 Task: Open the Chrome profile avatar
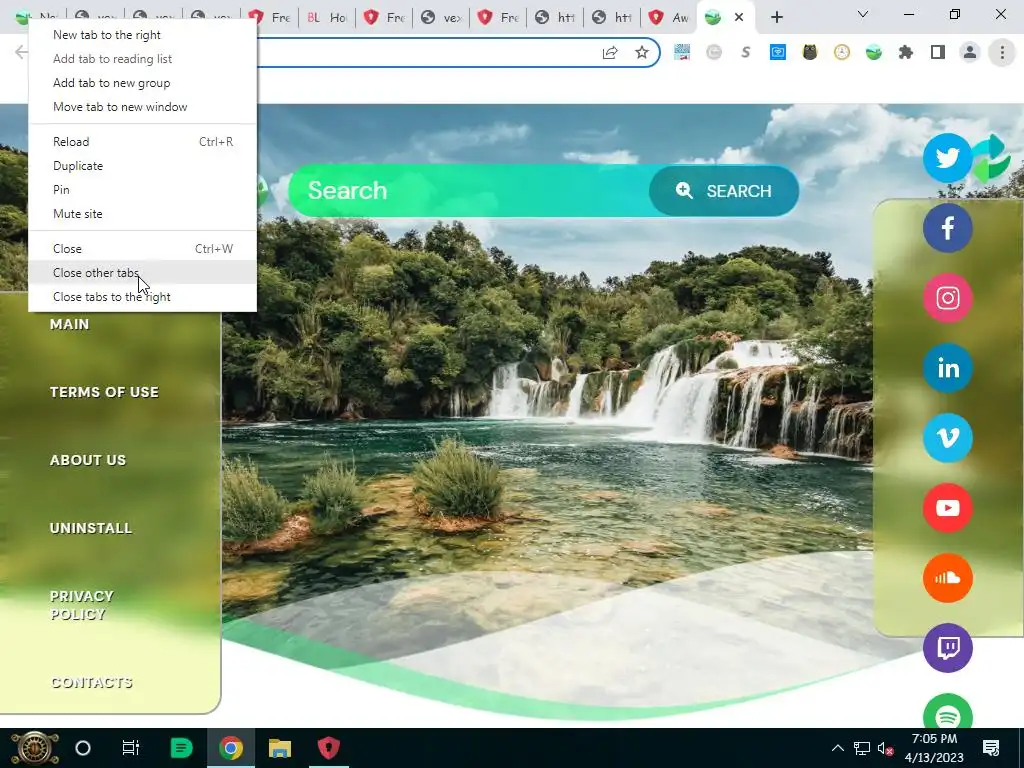970,52
